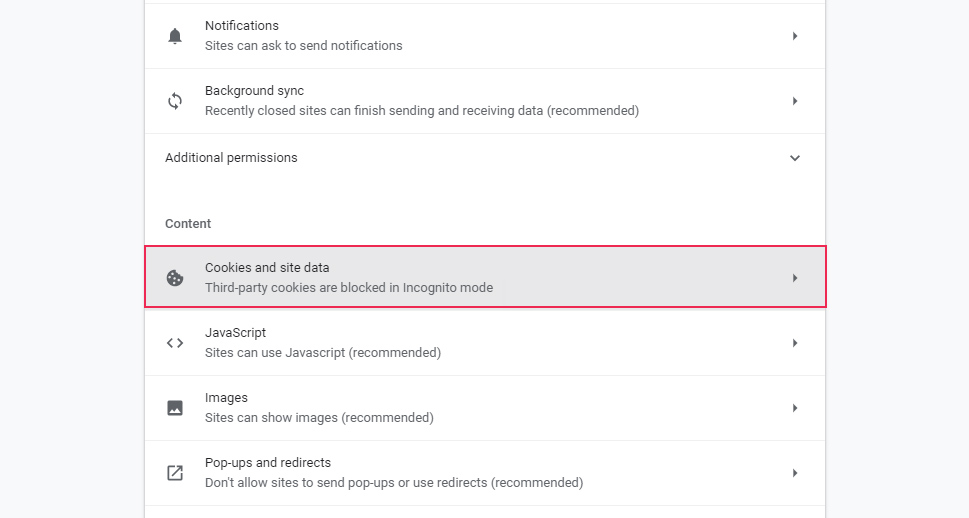Select the Notifications row title
Image resolution: width=969 pixels, height=518 pixels.
tap(242, 26)
